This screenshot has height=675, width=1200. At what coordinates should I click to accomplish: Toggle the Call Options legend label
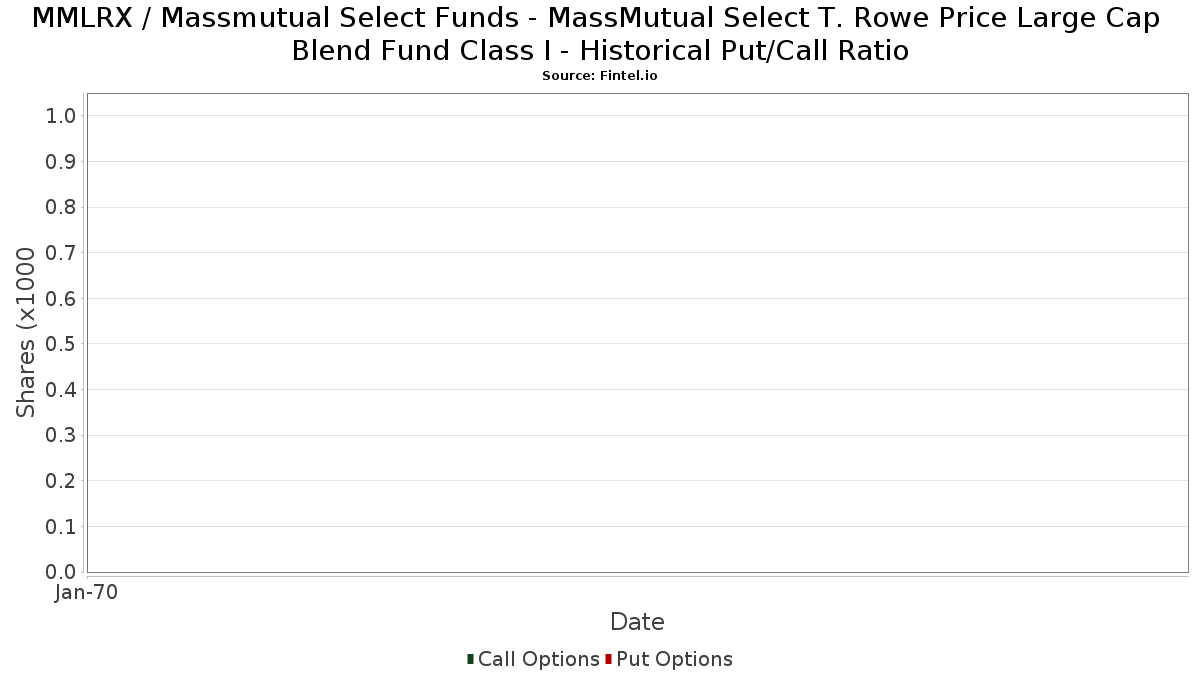[x=538, y=659]
